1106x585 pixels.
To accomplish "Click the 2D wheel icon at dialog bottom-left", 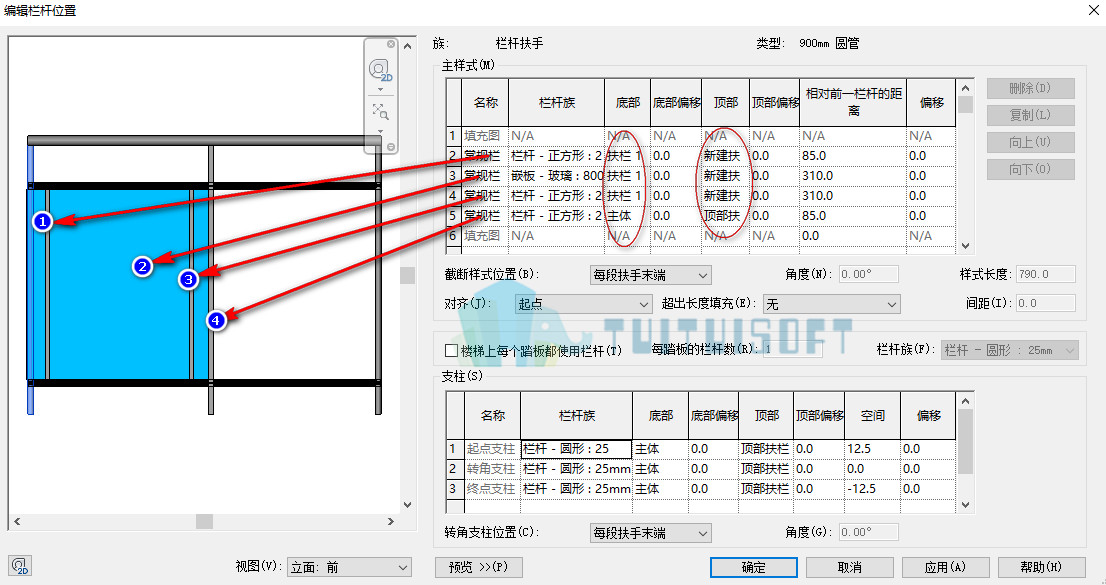I will click(20, 566).
